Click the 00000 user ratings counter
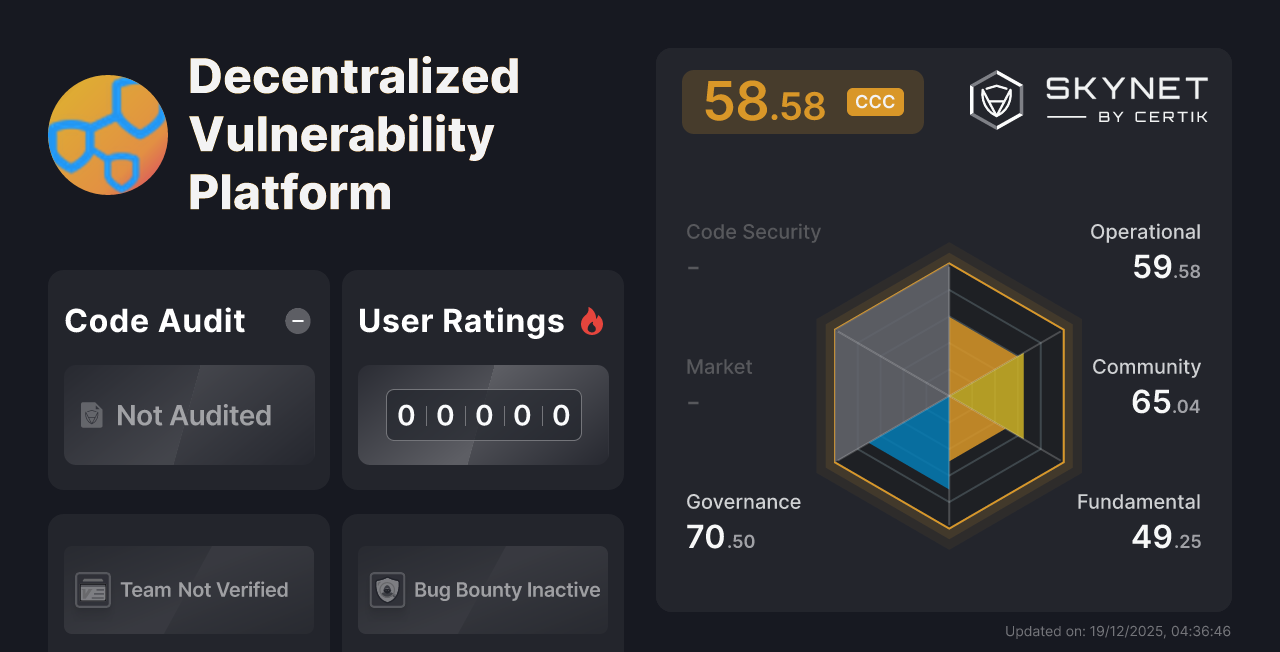Viewport: 1280px width, 652px height. point(483,415)
